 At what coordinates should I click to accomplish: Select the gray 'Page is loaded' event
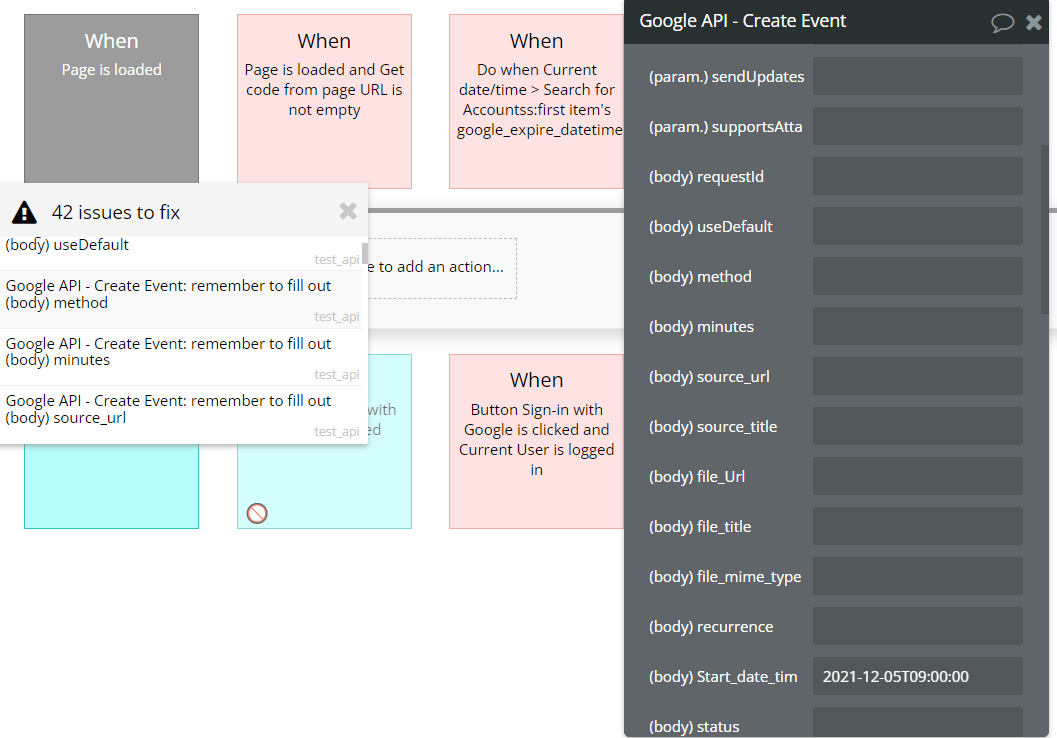(x=111, y=98)
